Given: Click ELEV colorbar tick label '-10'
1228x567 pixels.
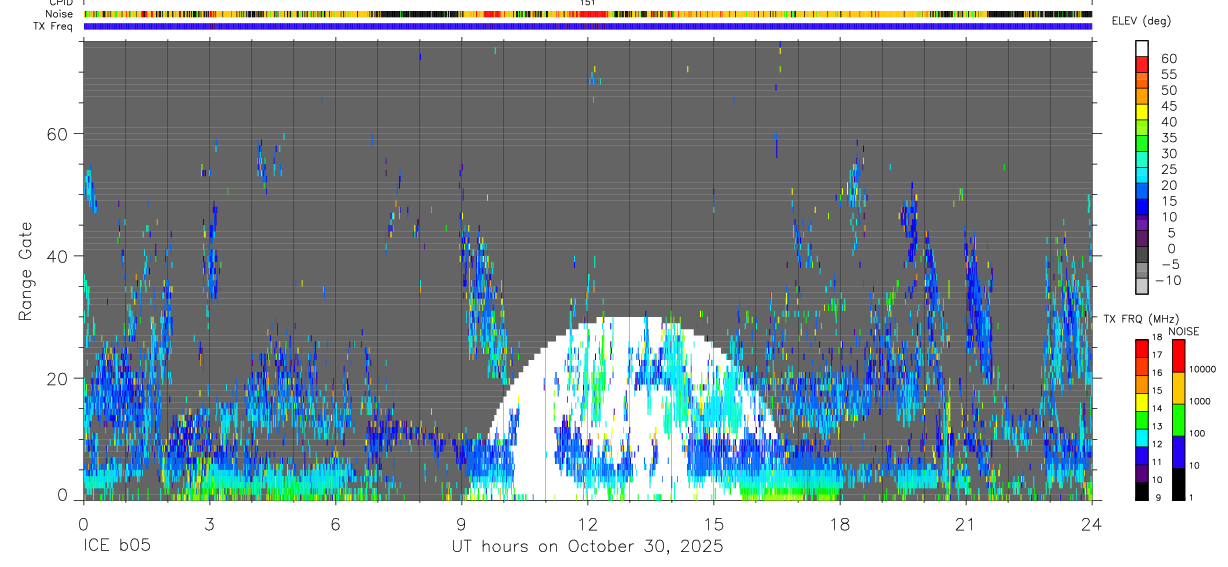Looking at the screenshot, I should click(1168, 280).
